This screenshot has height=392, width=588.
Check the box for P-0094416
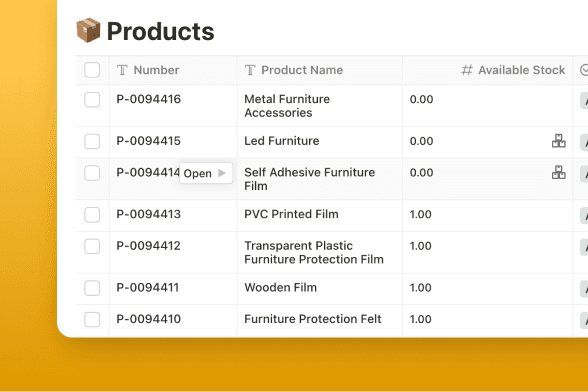tap(92, 100)
